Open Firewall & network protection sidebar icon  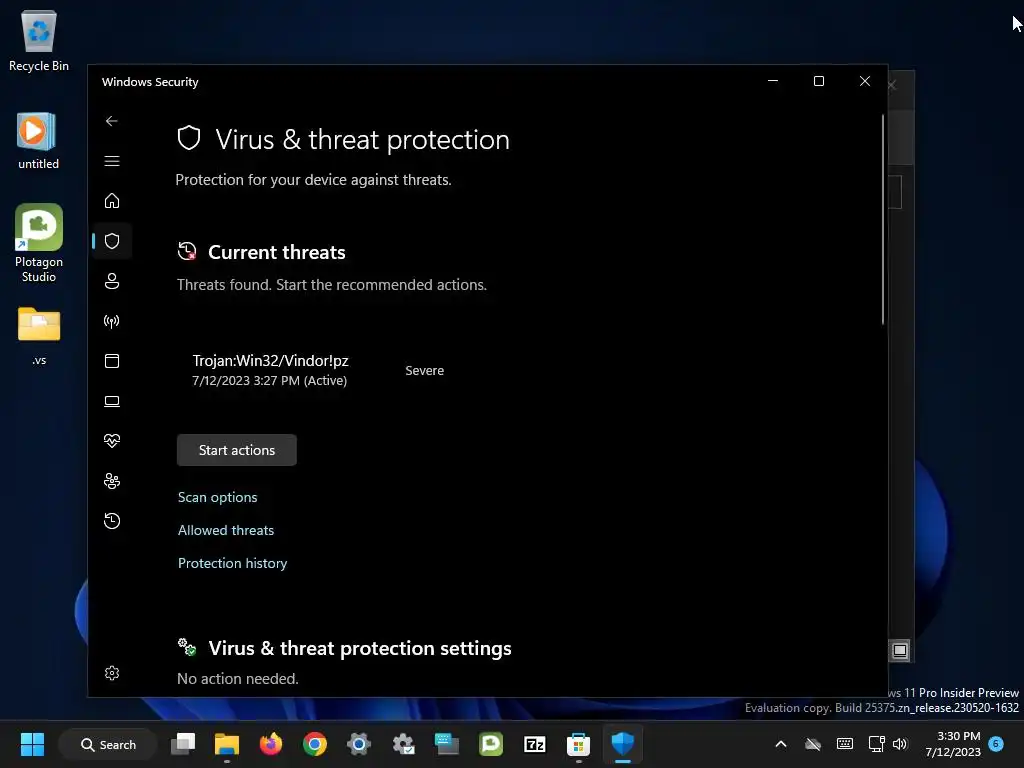click(x=112, y=321)
